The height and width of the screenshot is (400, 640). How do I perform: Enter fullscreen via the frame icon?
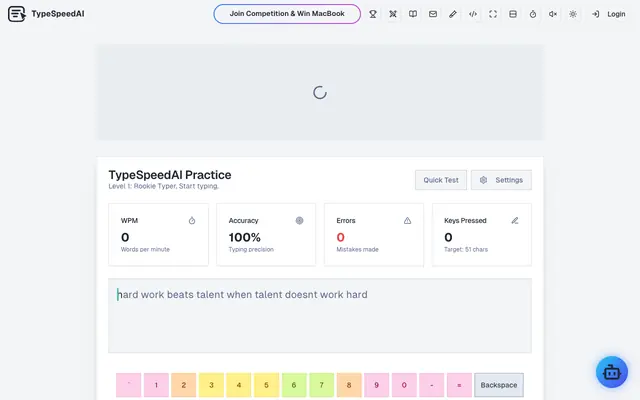[493, 14]
